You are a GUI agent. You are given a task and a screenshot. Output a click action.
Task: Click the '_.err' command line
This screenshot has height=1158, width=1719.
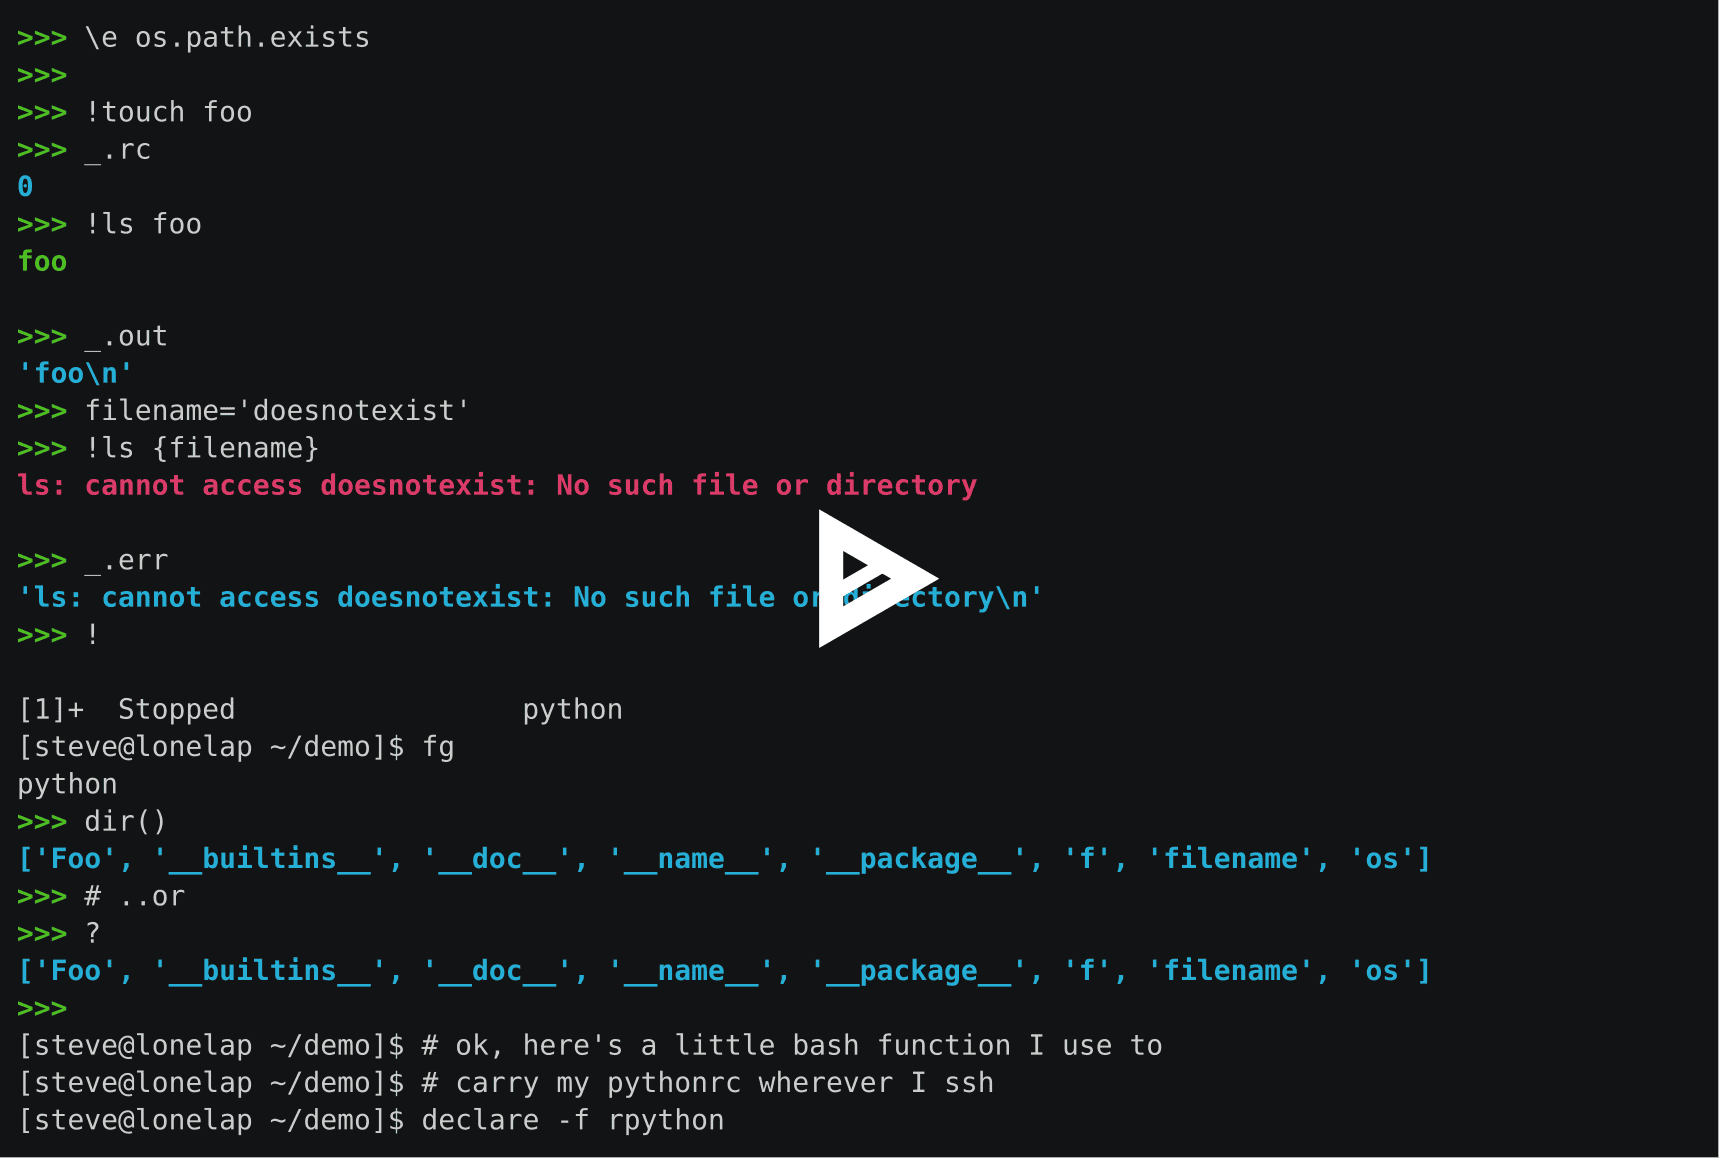click(x=93, y=560)
